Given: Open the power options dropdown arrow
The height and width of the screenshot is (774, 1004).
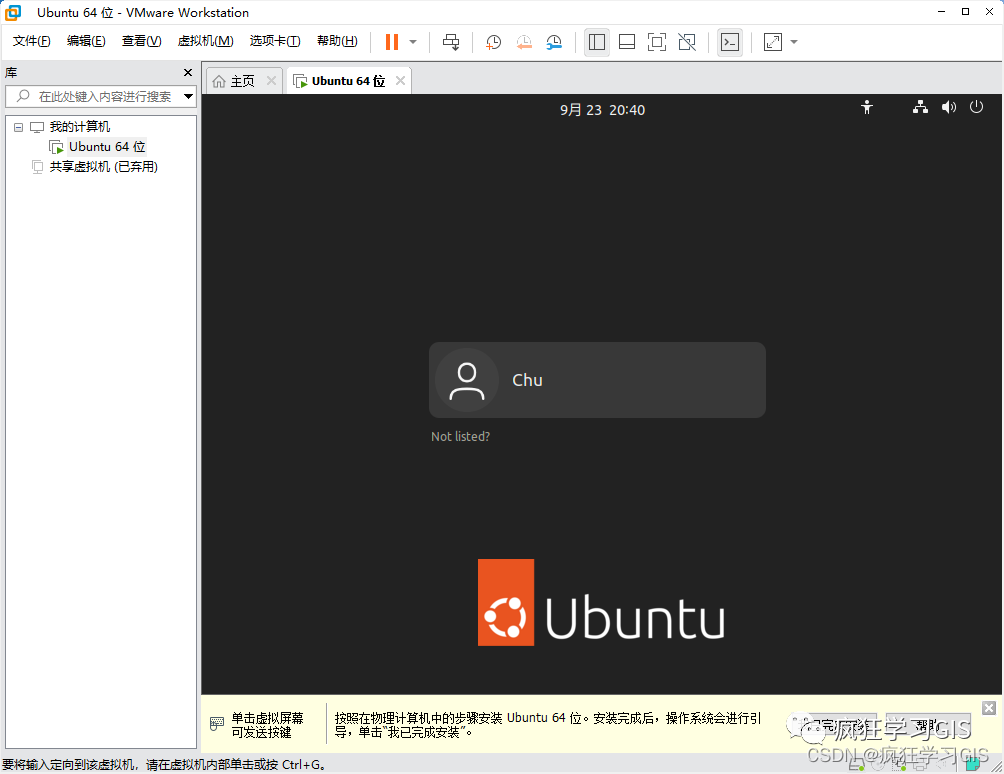Looking at the screenshot, I should click(x=413, y=42).
